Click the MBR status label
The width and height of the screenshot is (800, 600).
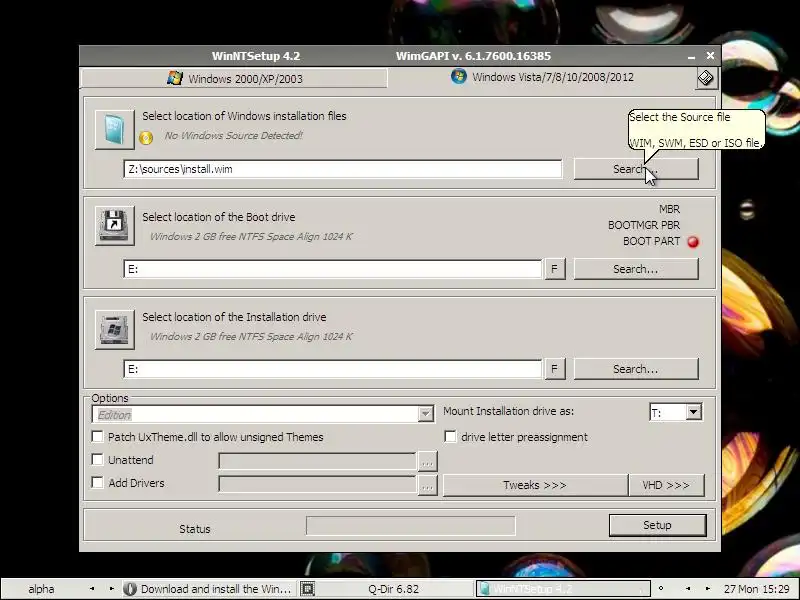point(669,209)
